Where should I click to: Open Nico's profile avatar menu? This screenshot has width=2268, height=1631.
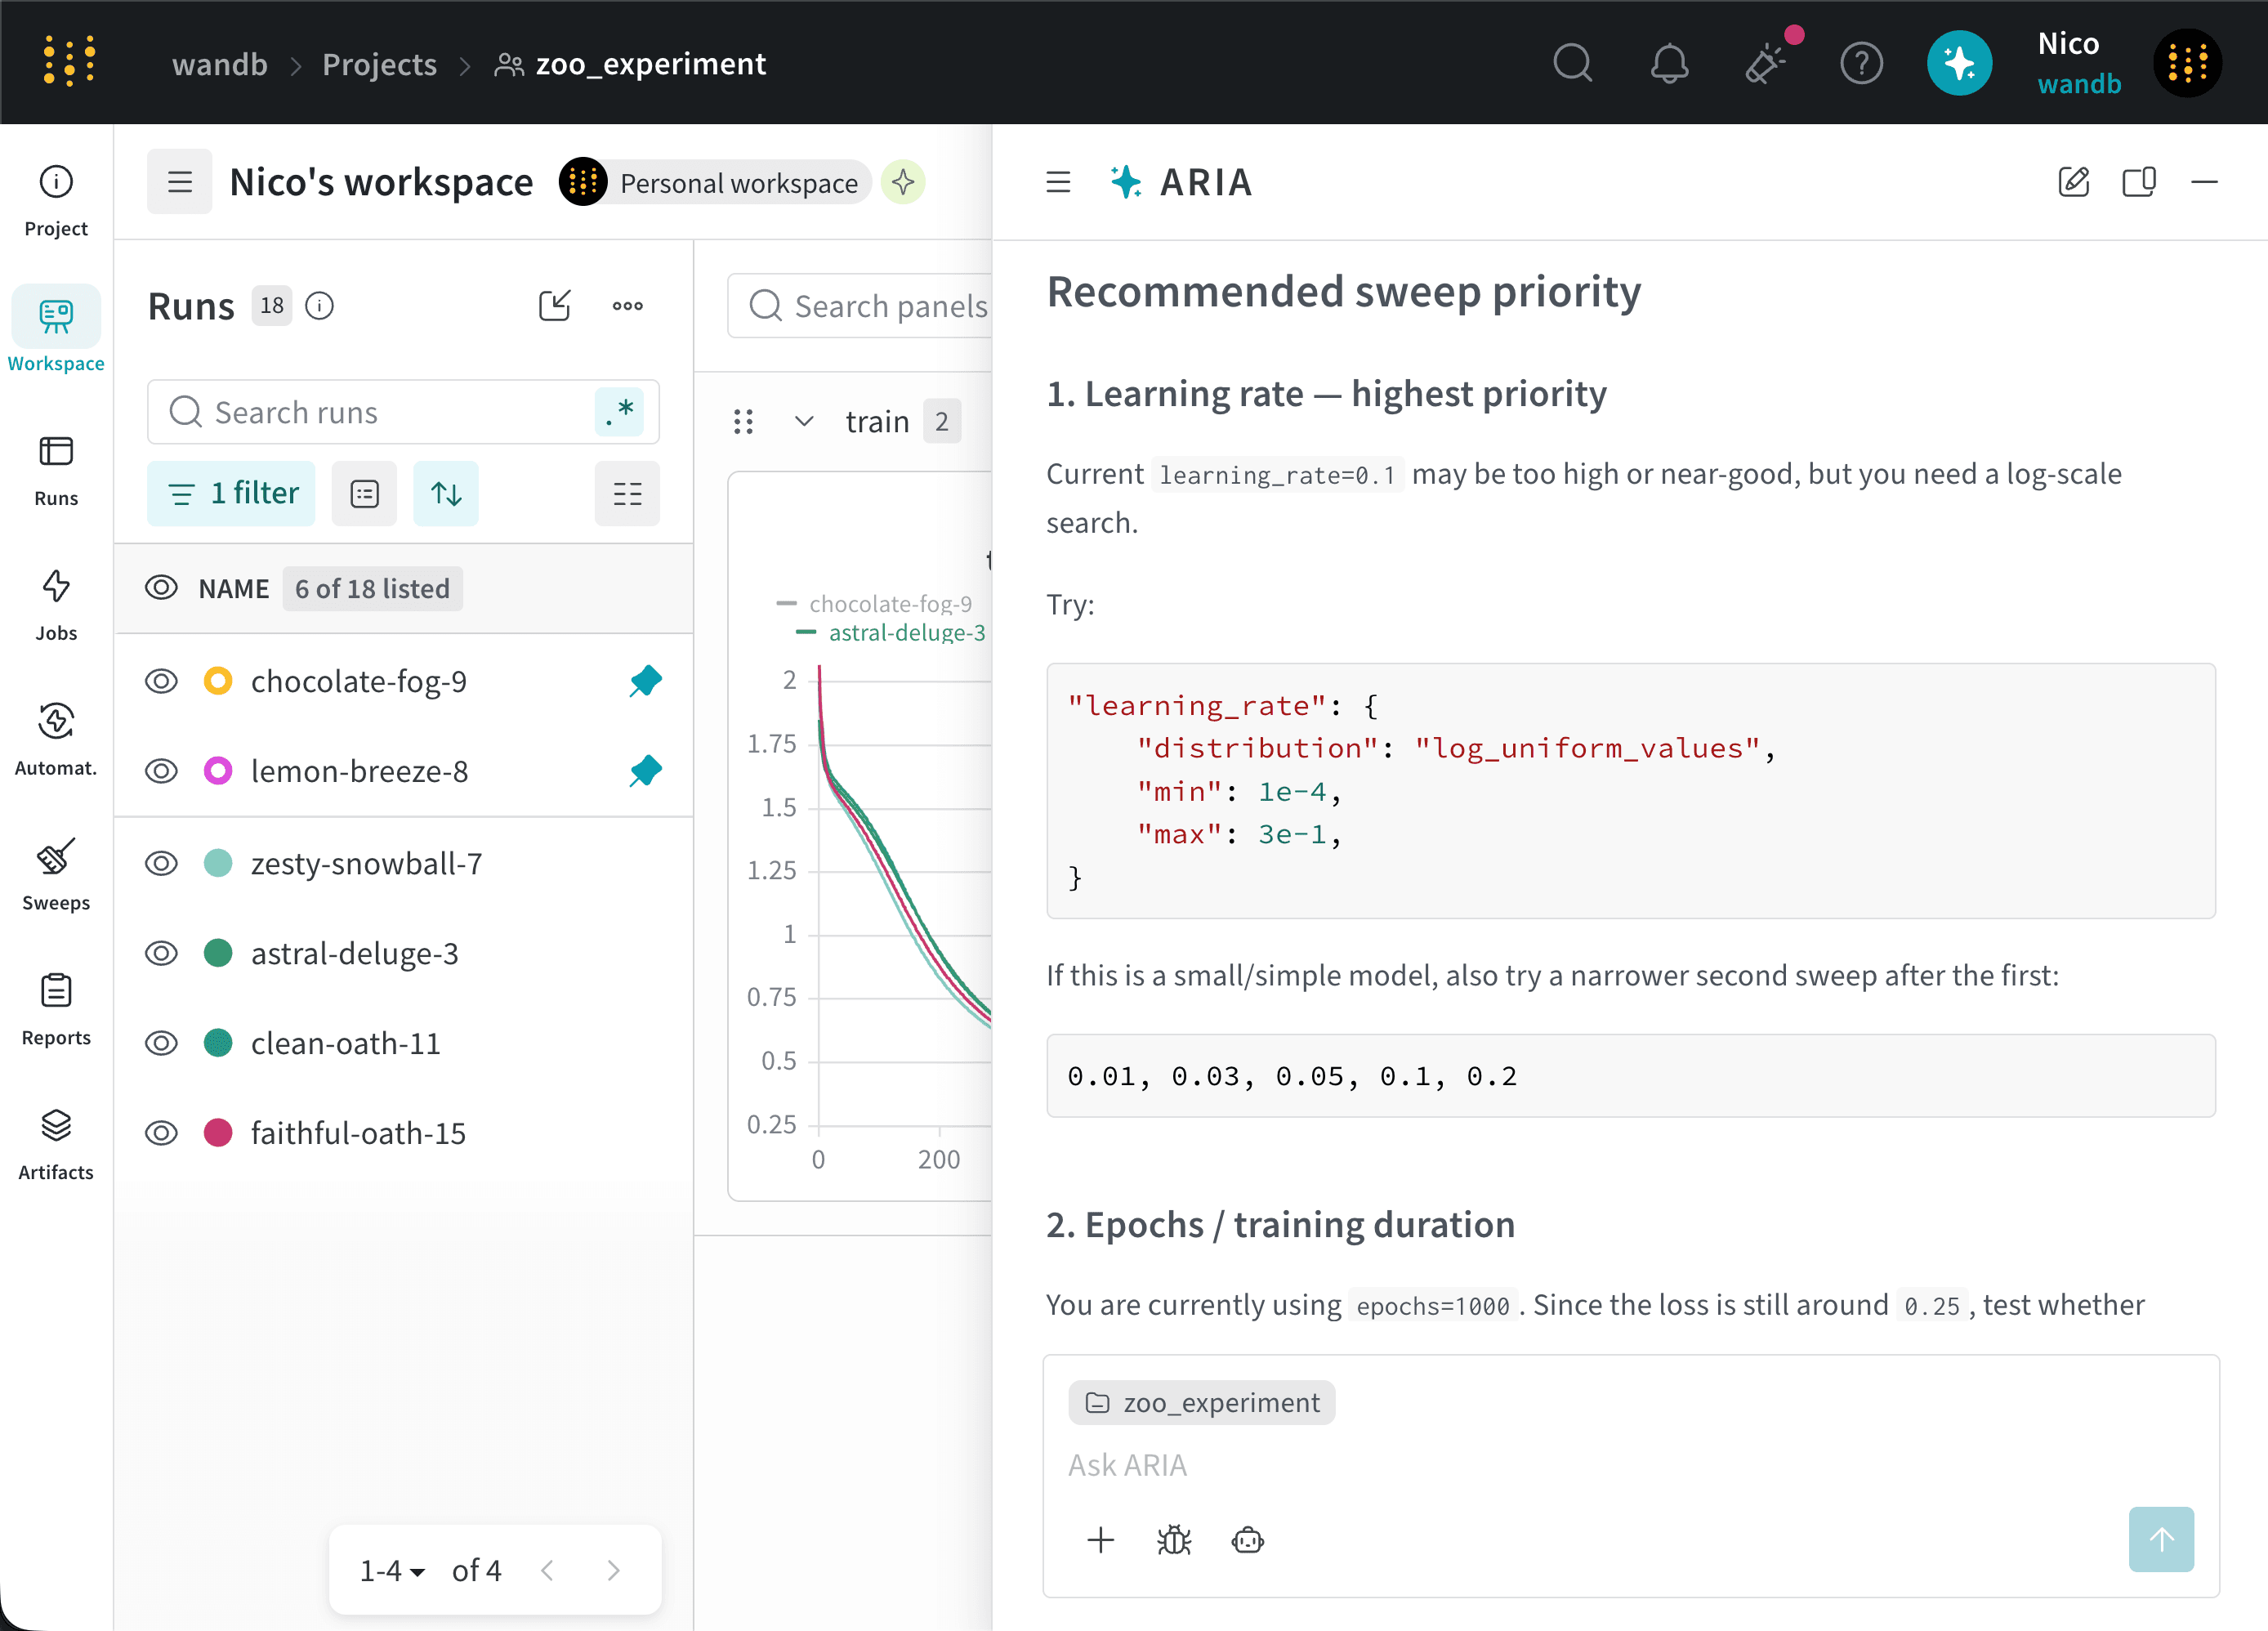point(2187,63)
